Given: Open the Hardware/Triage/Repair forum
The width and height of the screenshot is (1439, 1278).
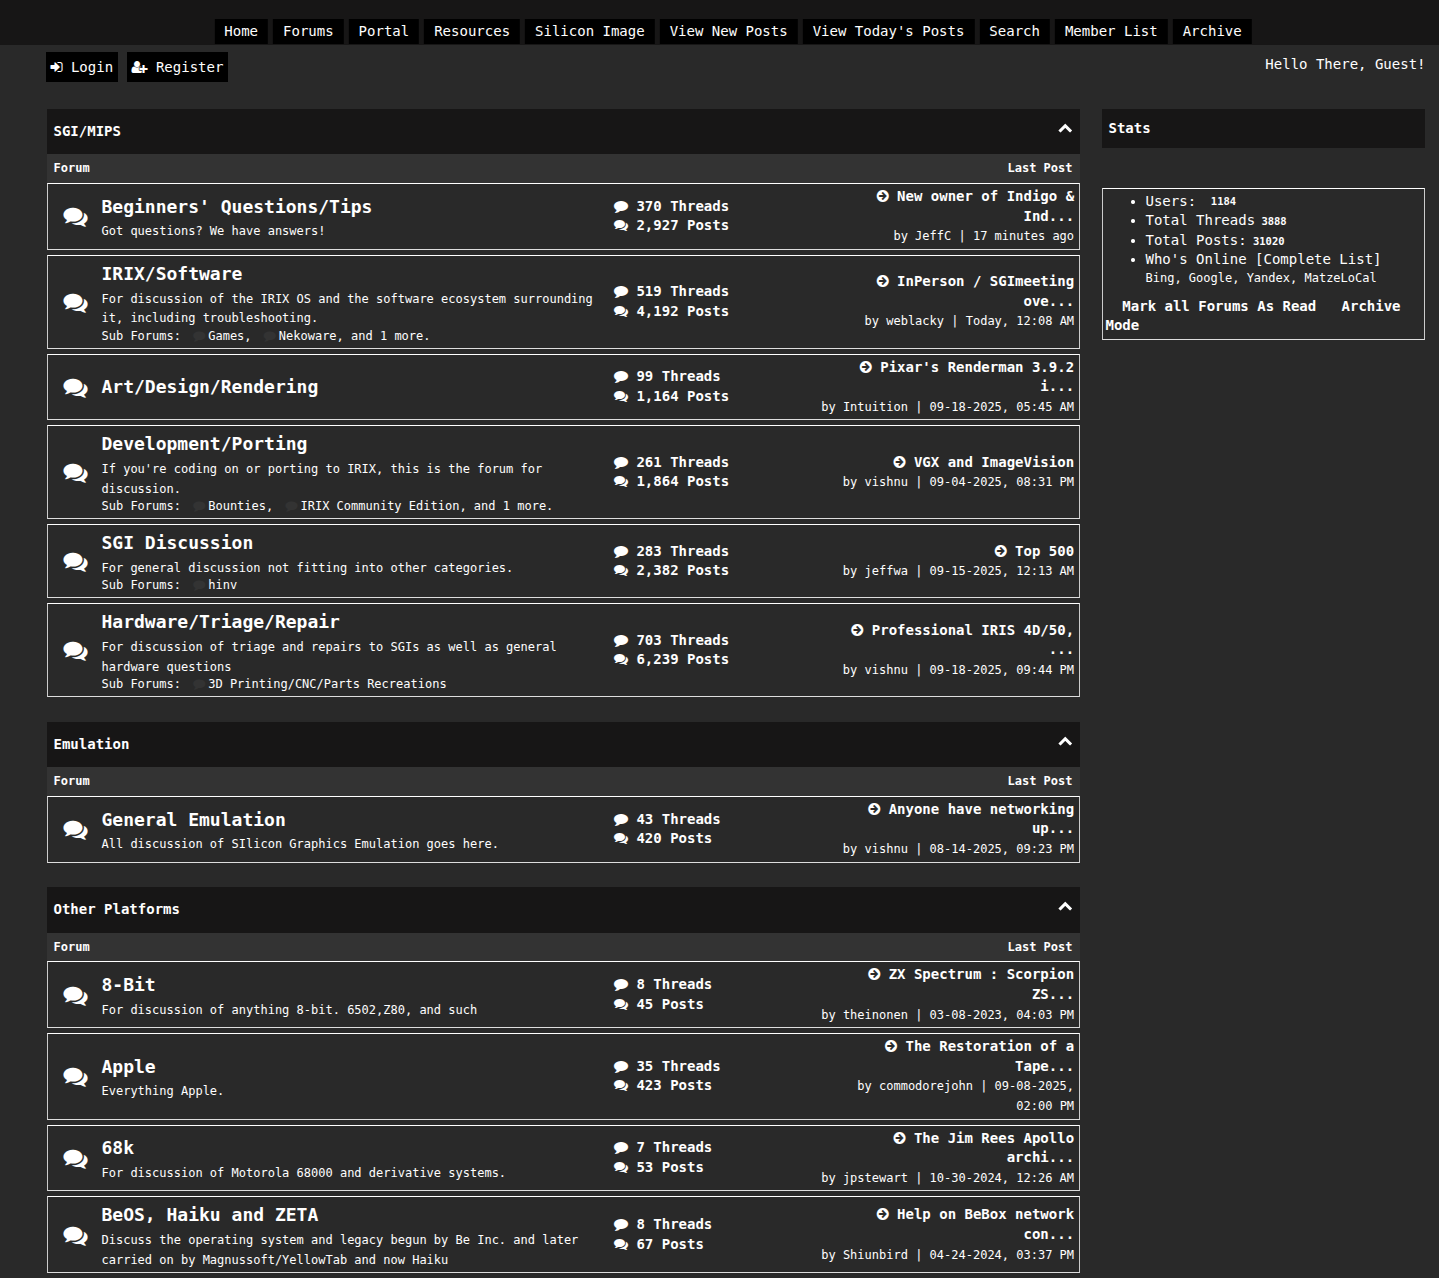Looking at the screenshot, I should (x=220, y=622).
